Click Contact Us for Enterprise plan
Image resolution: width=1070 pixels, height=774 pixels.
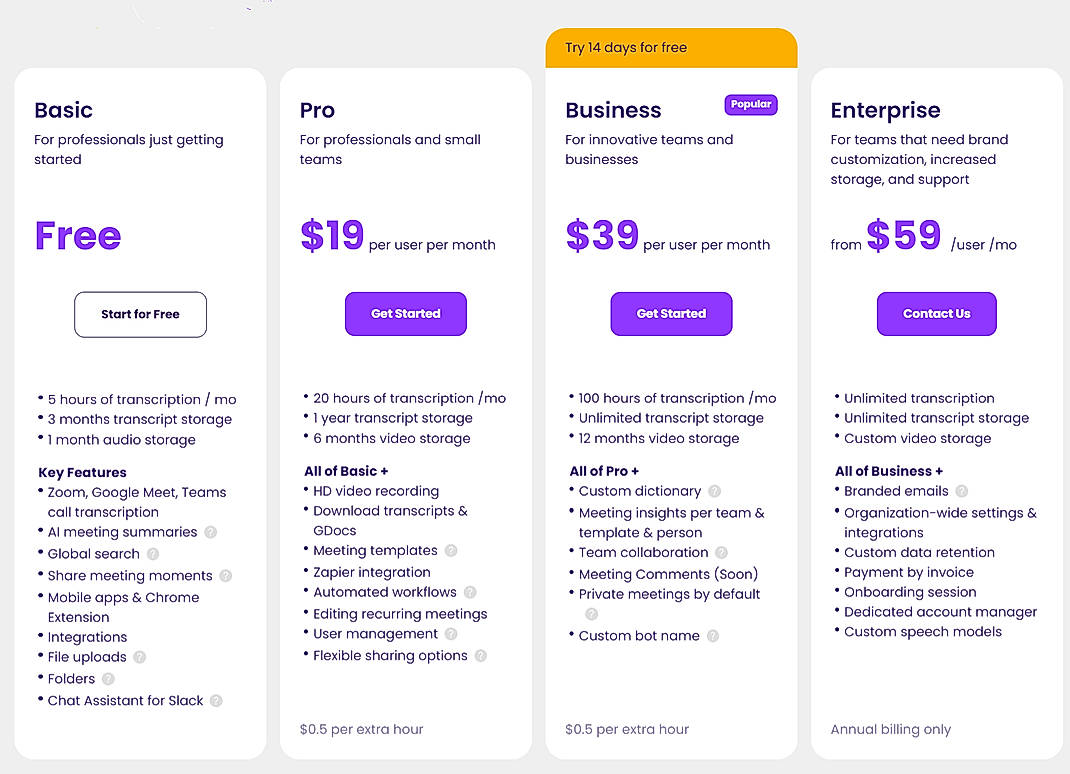pos(936,313)
